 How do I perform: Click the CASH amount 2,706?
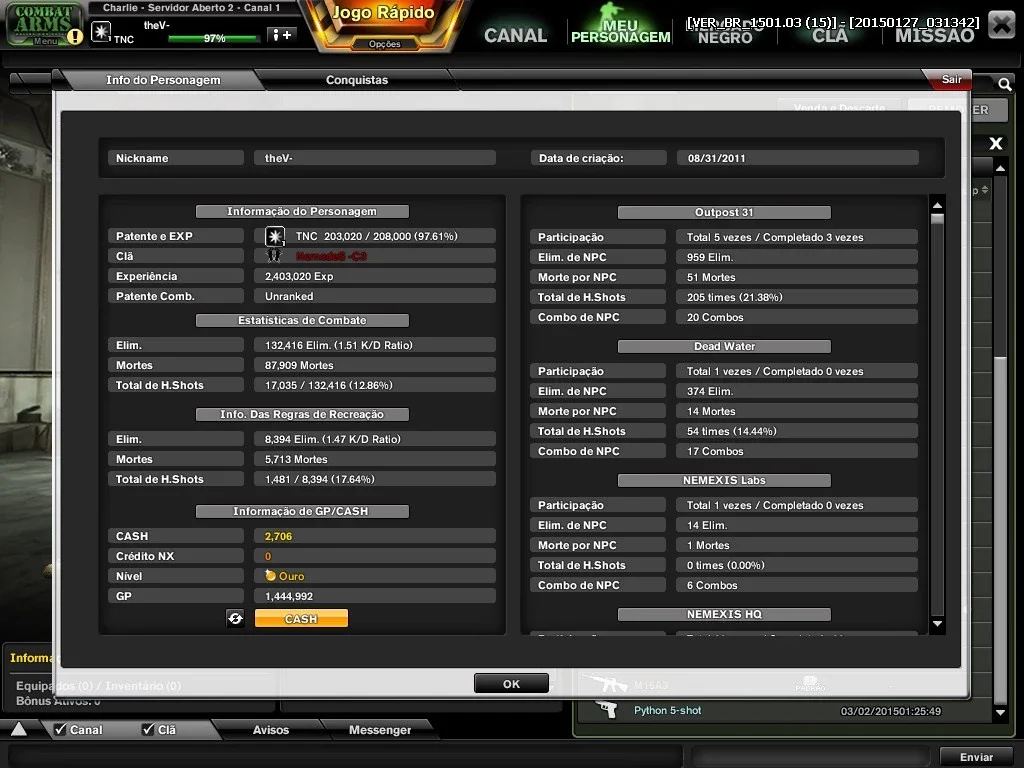click(278, 536)
